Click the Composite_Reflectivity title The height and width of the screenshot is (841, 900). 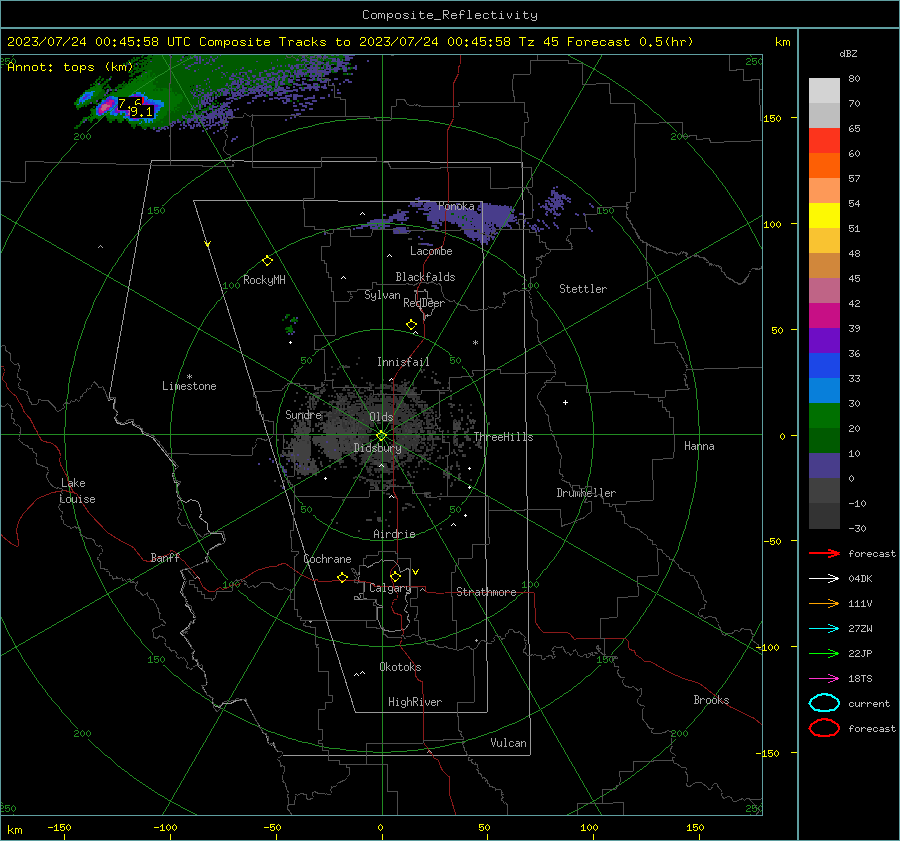click(449, 15)
